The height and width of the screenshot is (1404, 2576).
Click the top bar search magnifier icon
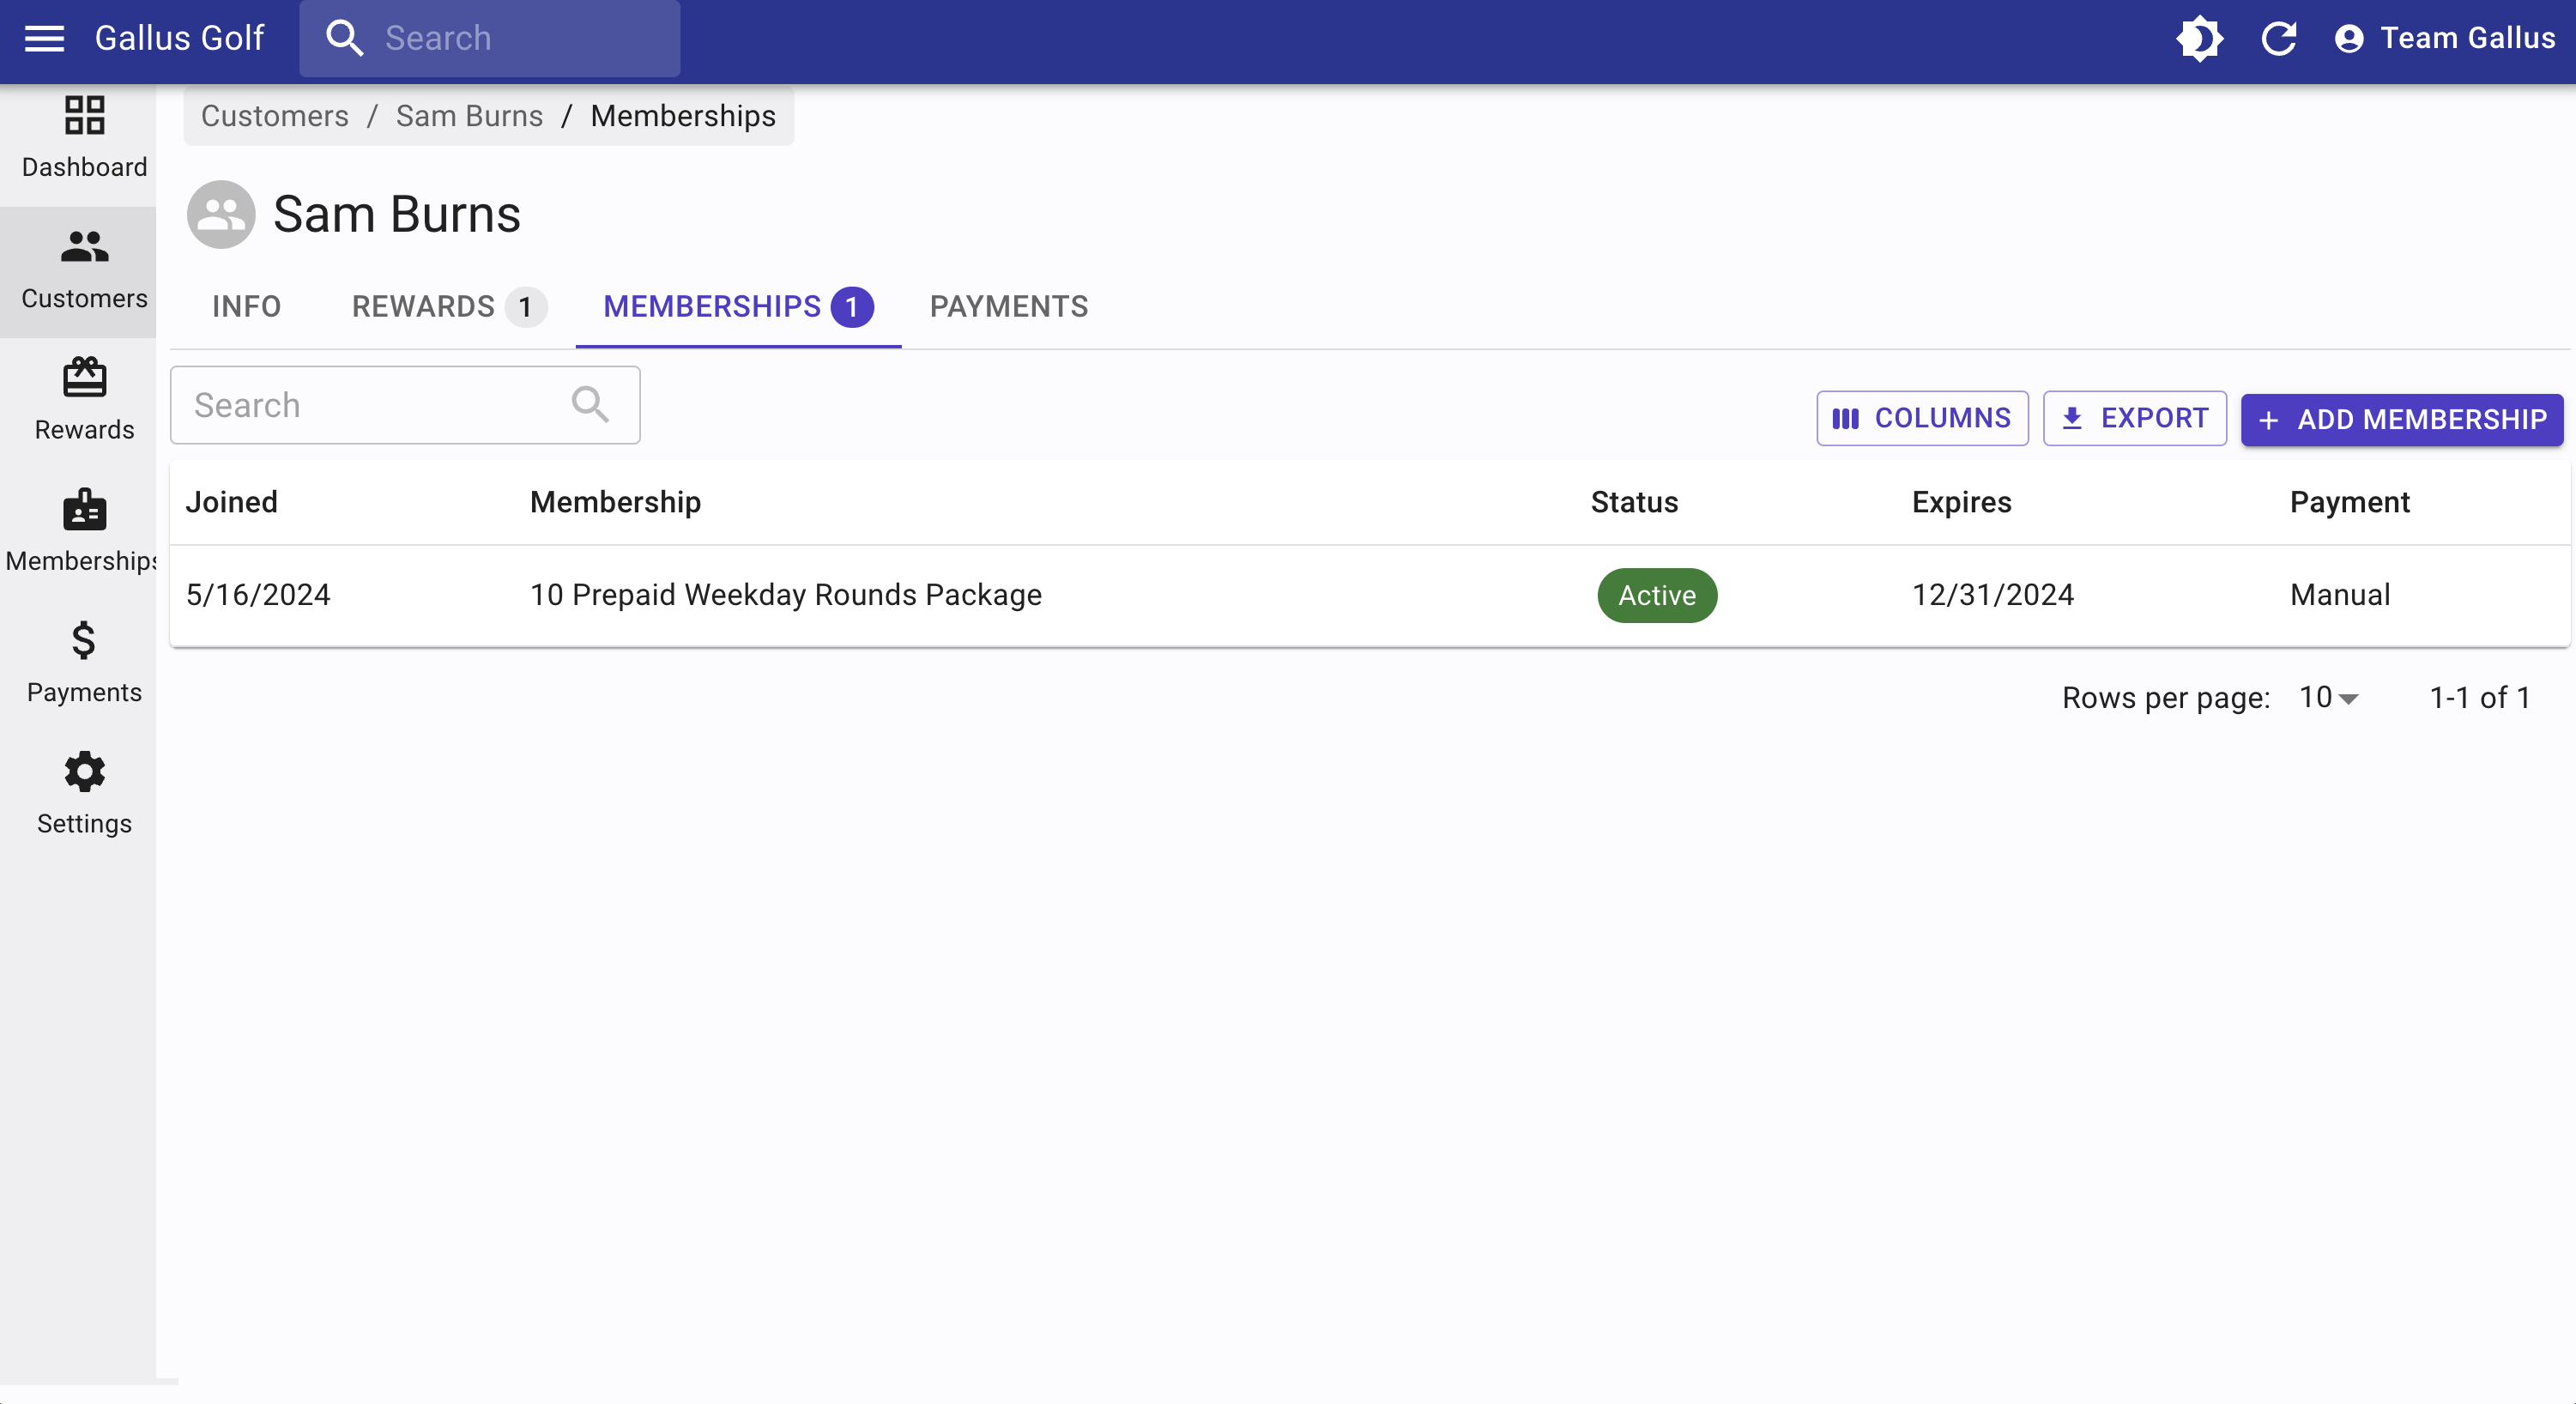point(344,38)
